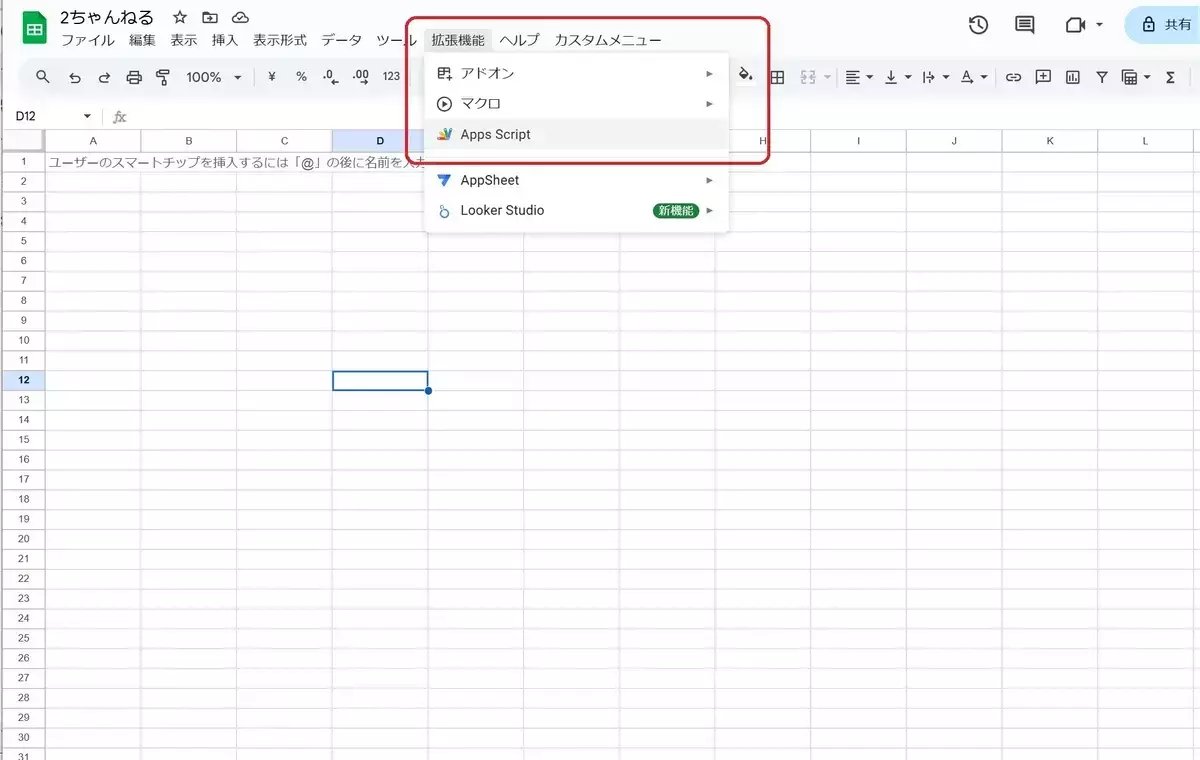Click the move-to-folder icon
This screenshot has width=1200, height=760.
209,18
